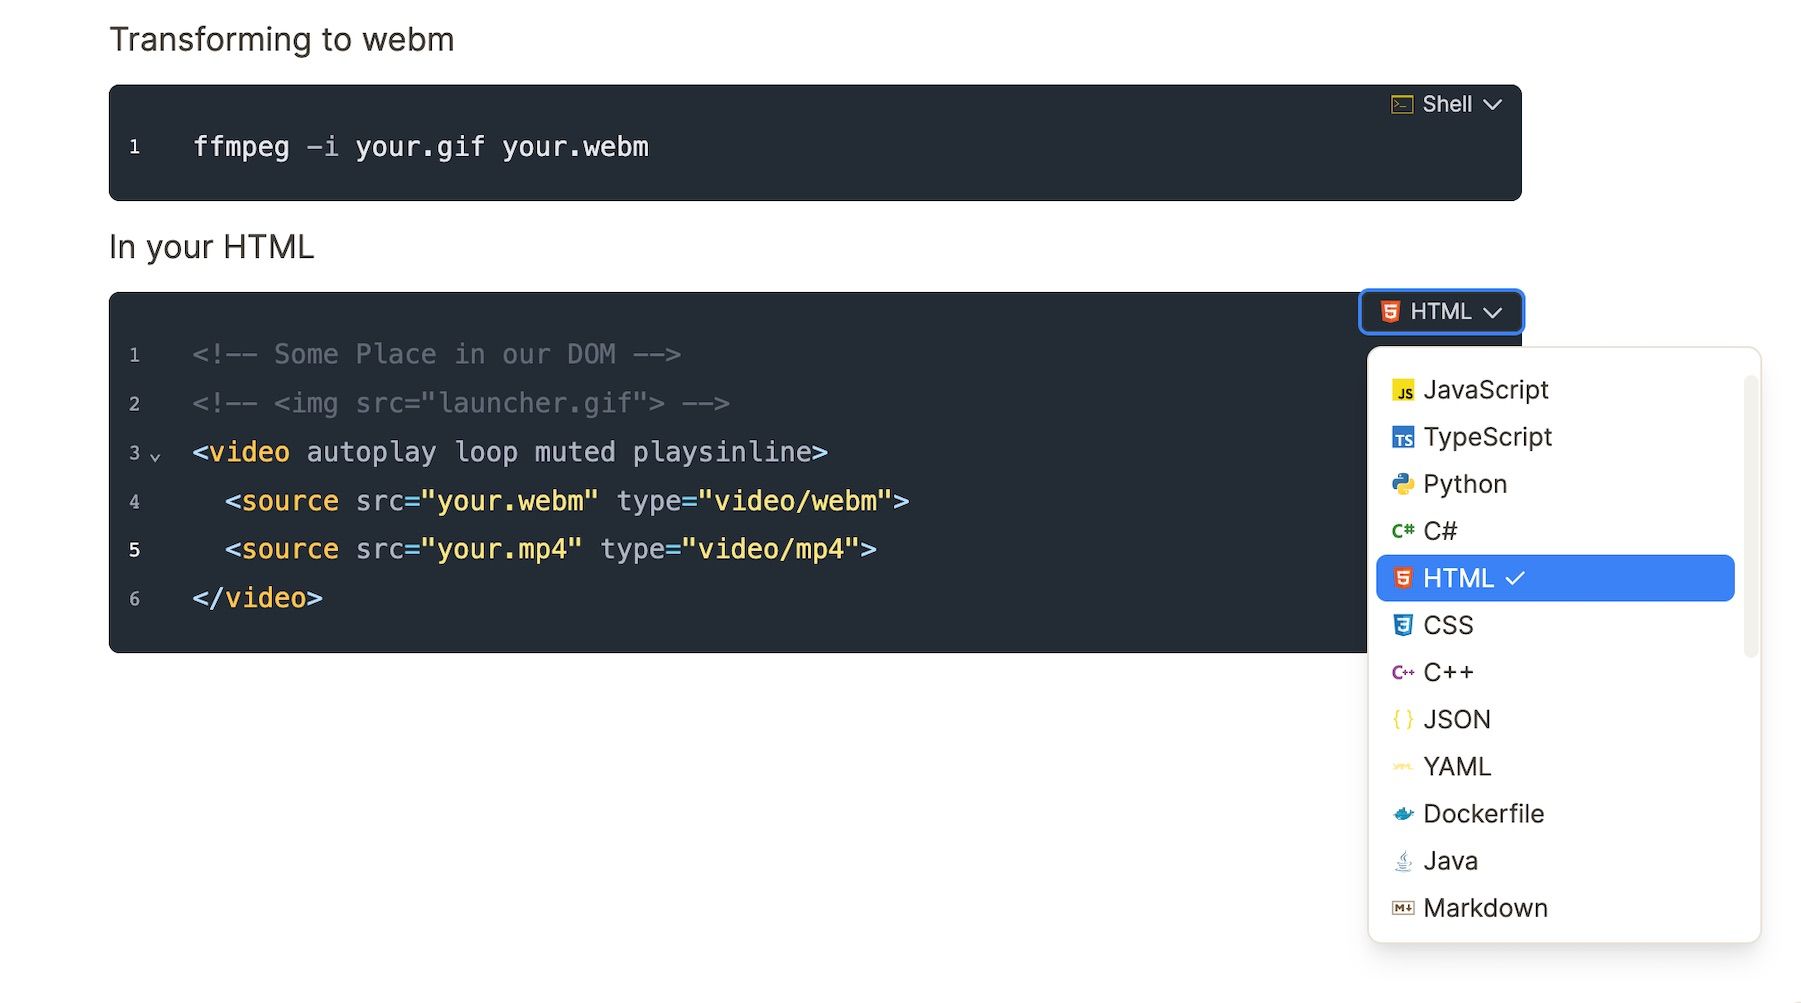Collapse the HTML language selector chevron
1801x1003 pixels.
tap(1493, 313)
